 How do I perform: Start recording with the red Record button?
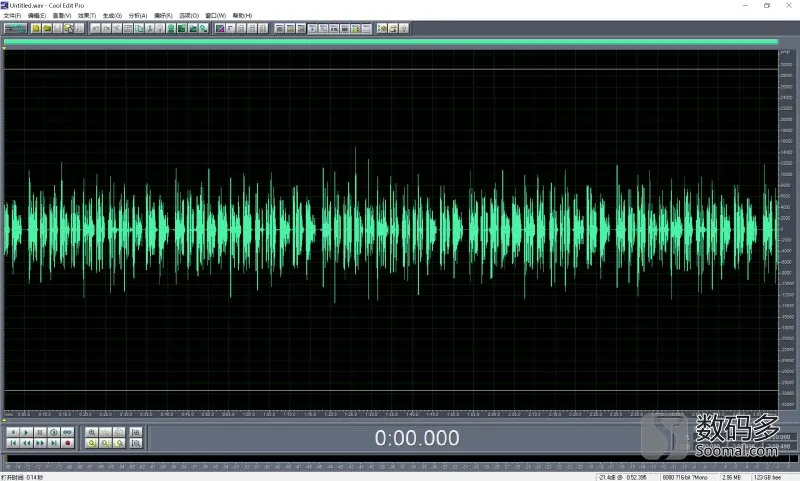tap(67, 443)
